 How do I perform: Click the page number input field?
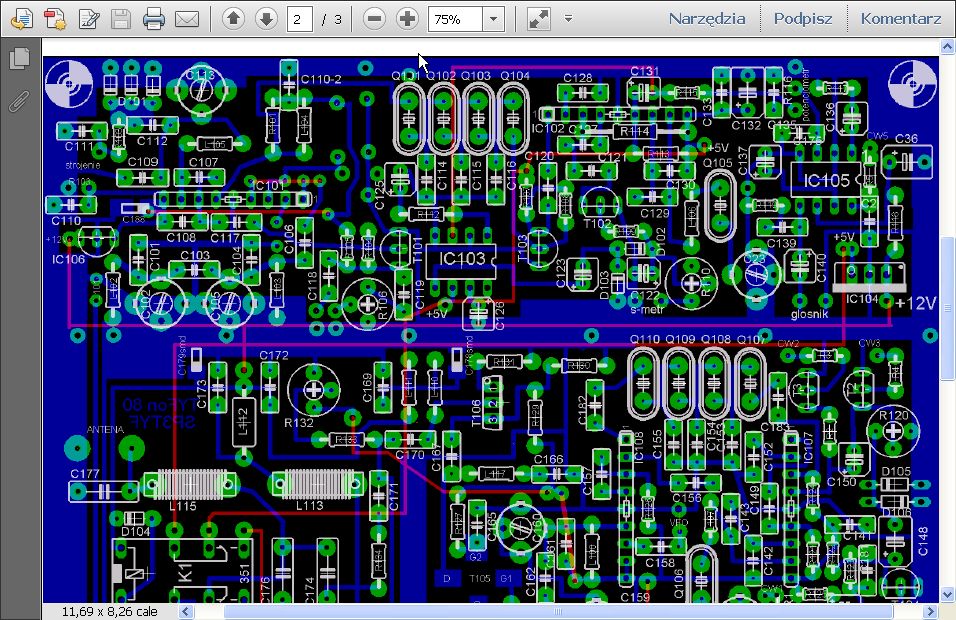click(299, 19)
